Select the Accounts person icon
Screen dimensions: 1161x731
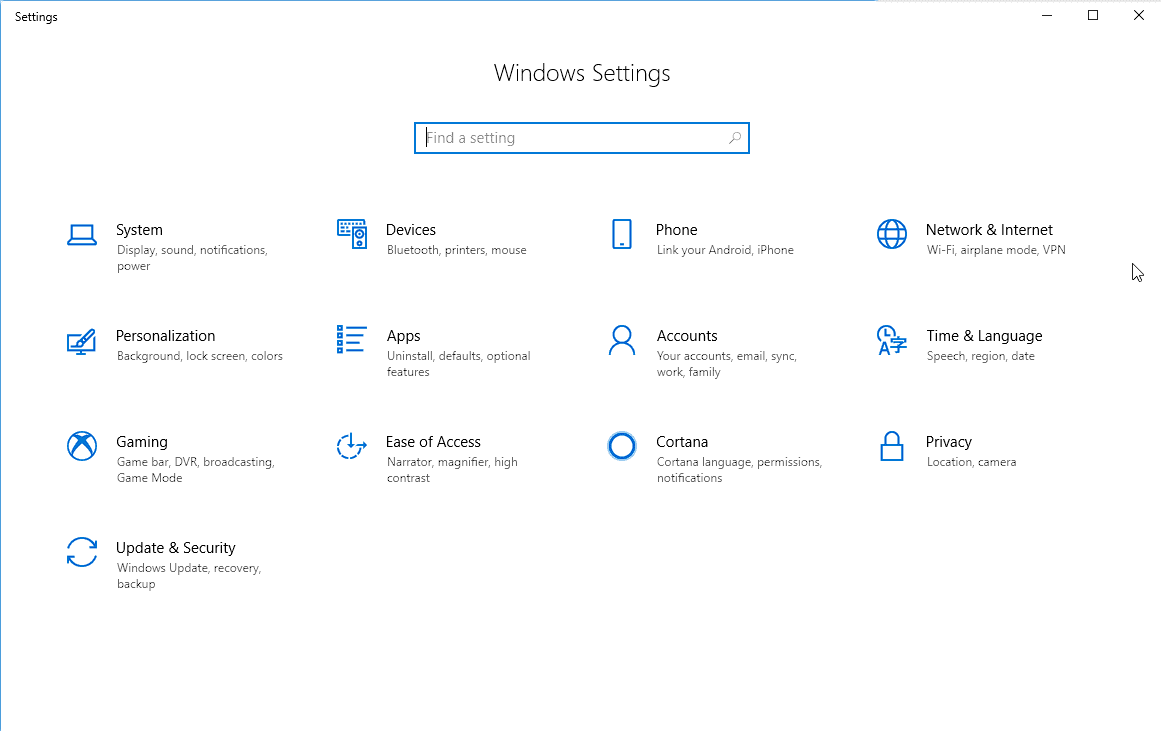pyautogui.click(x=622, y=340)
